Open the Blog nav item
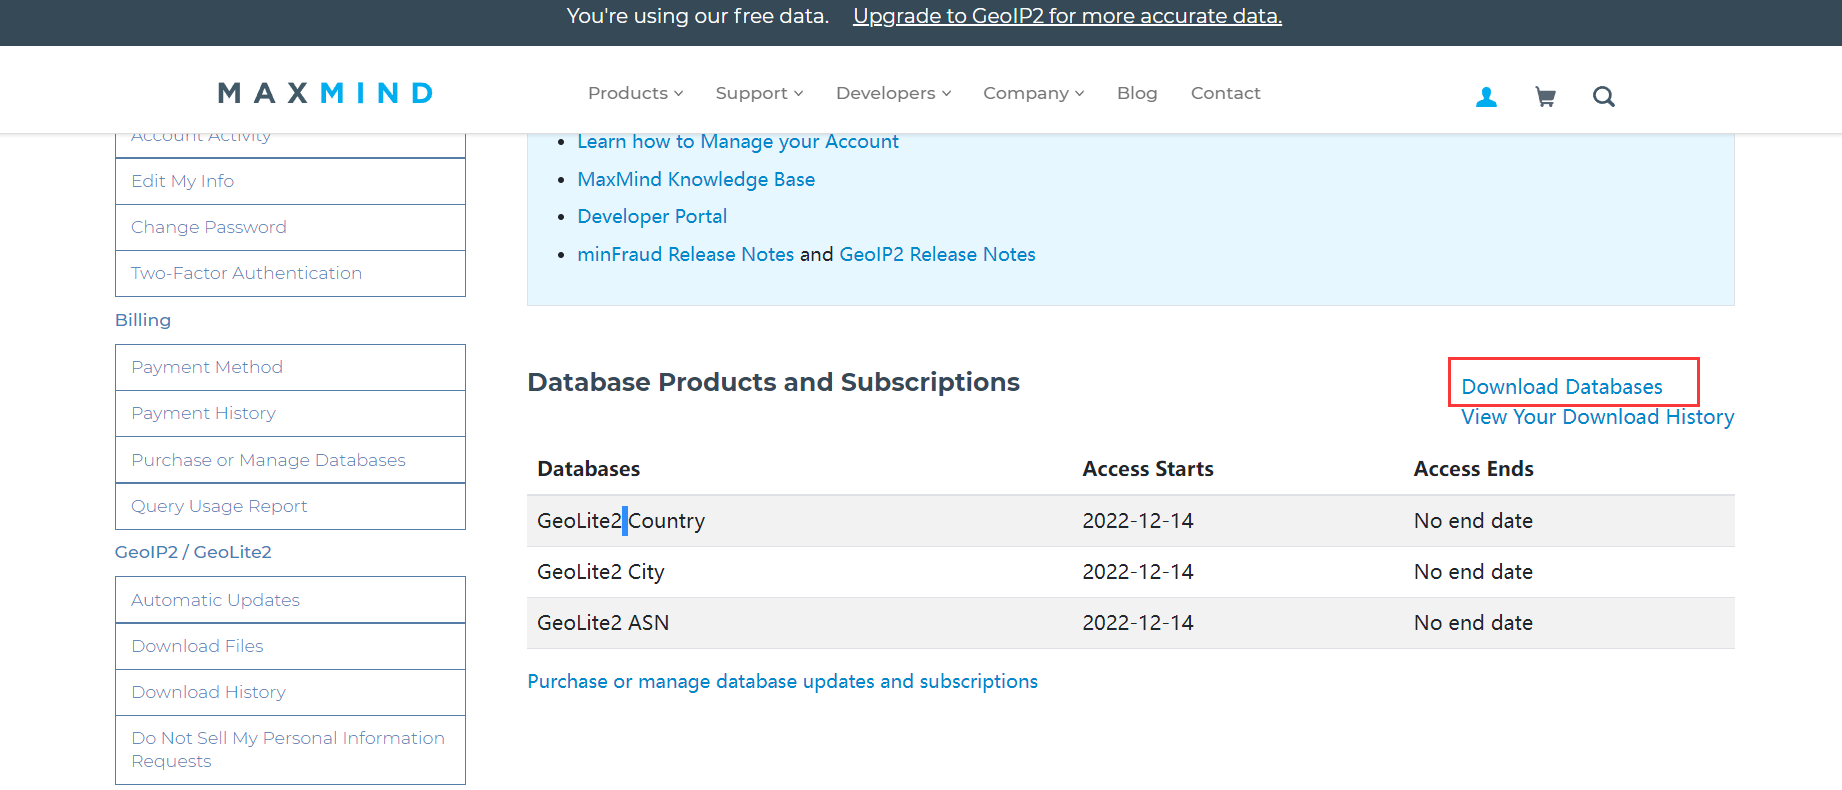 click(1137, 93)
